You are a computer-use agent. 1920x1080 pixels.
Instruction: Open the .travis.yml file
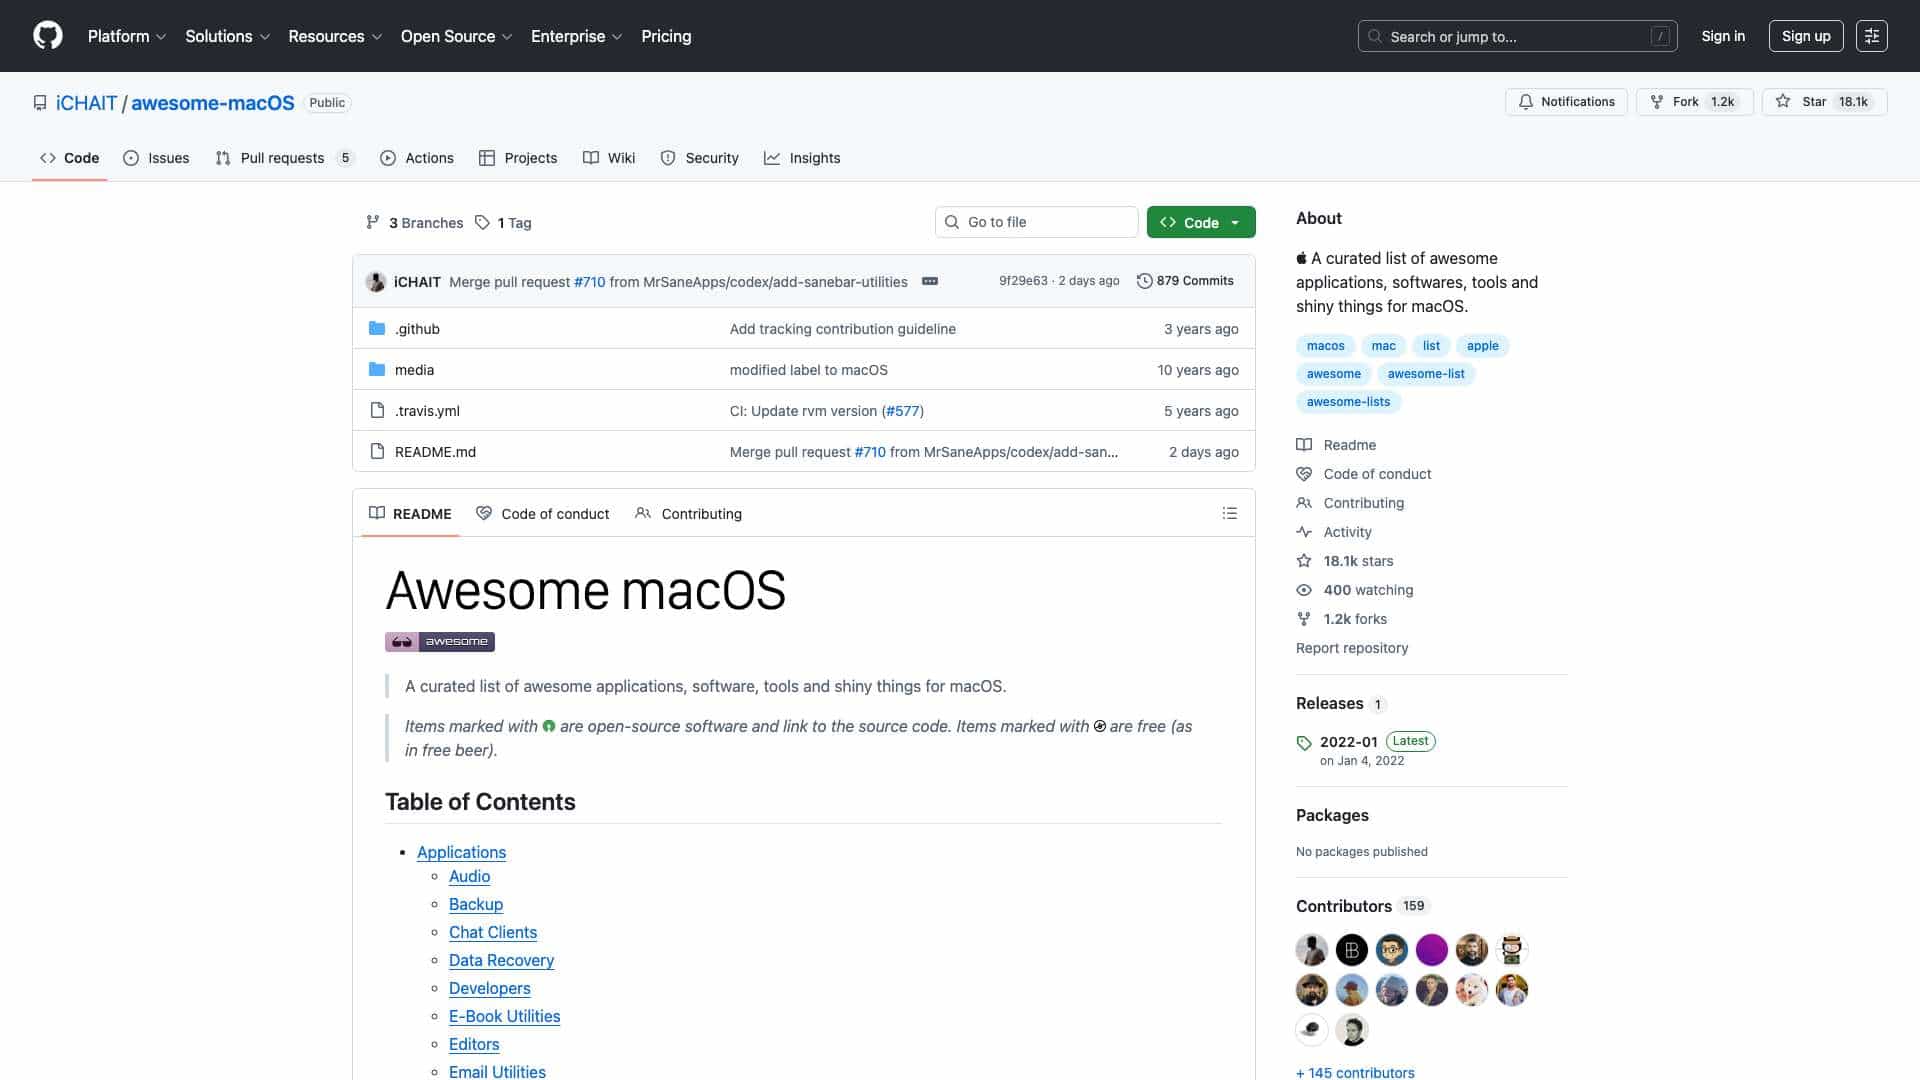[427, 411]
